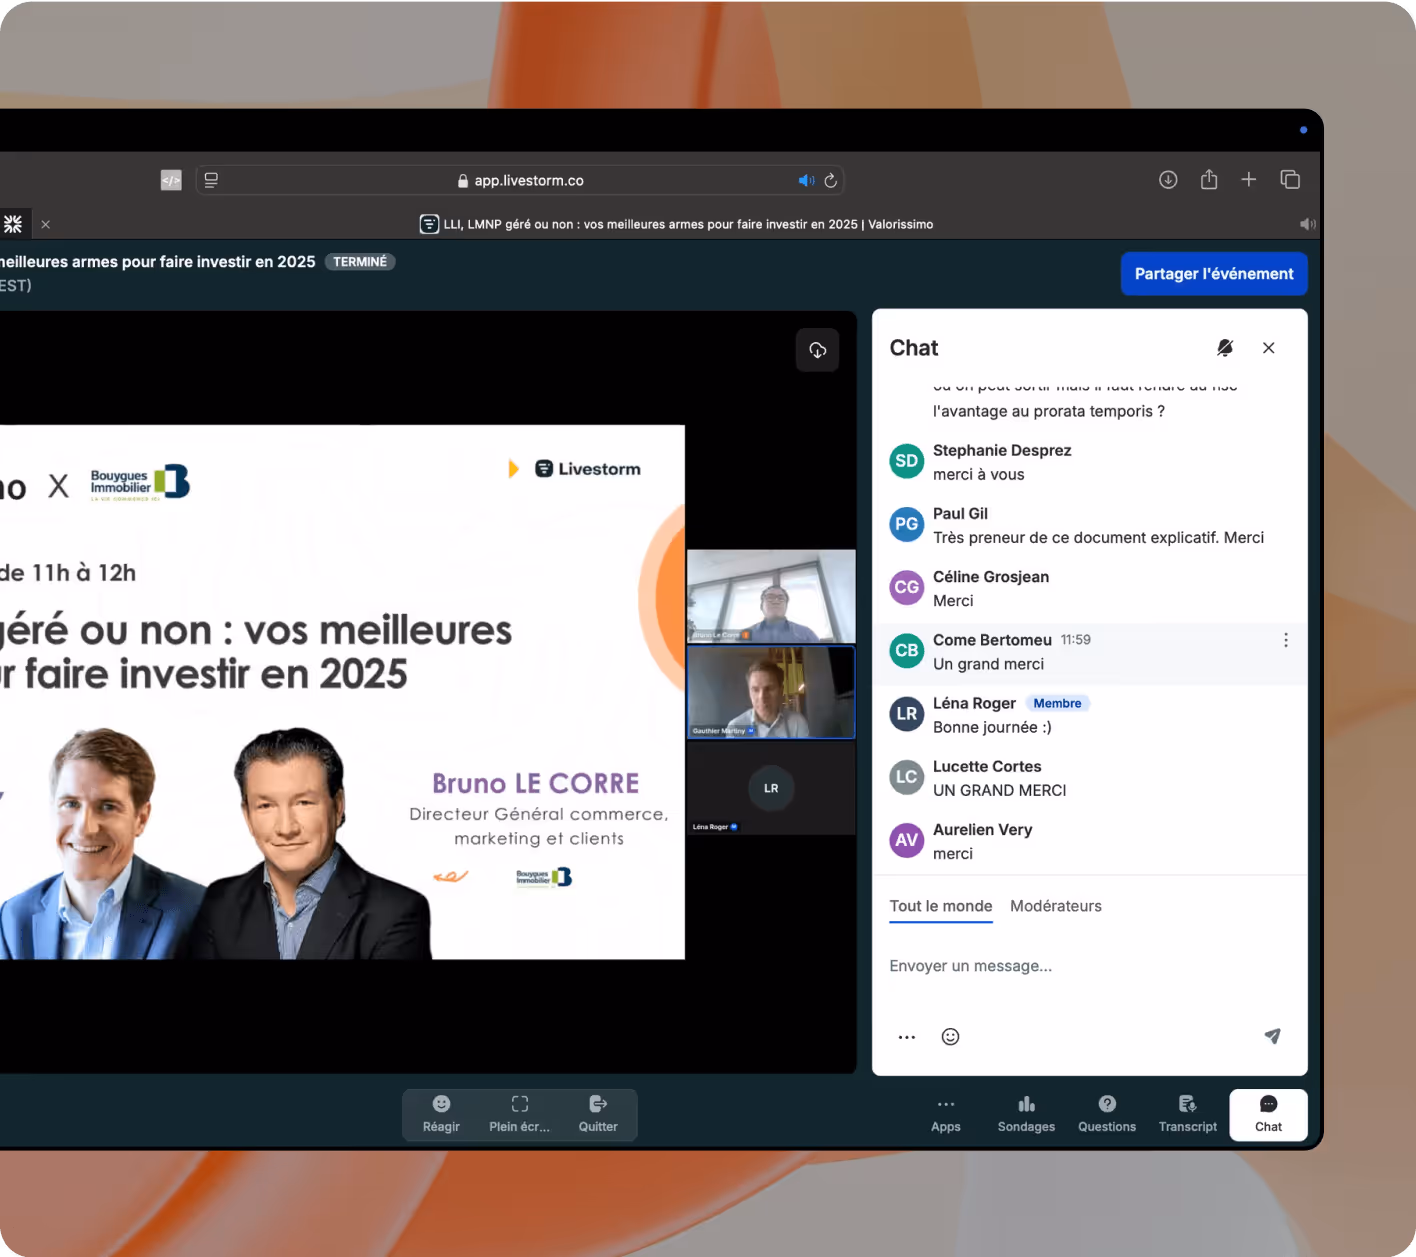Click Aurelien Very AV avatar

pos(907,840)
